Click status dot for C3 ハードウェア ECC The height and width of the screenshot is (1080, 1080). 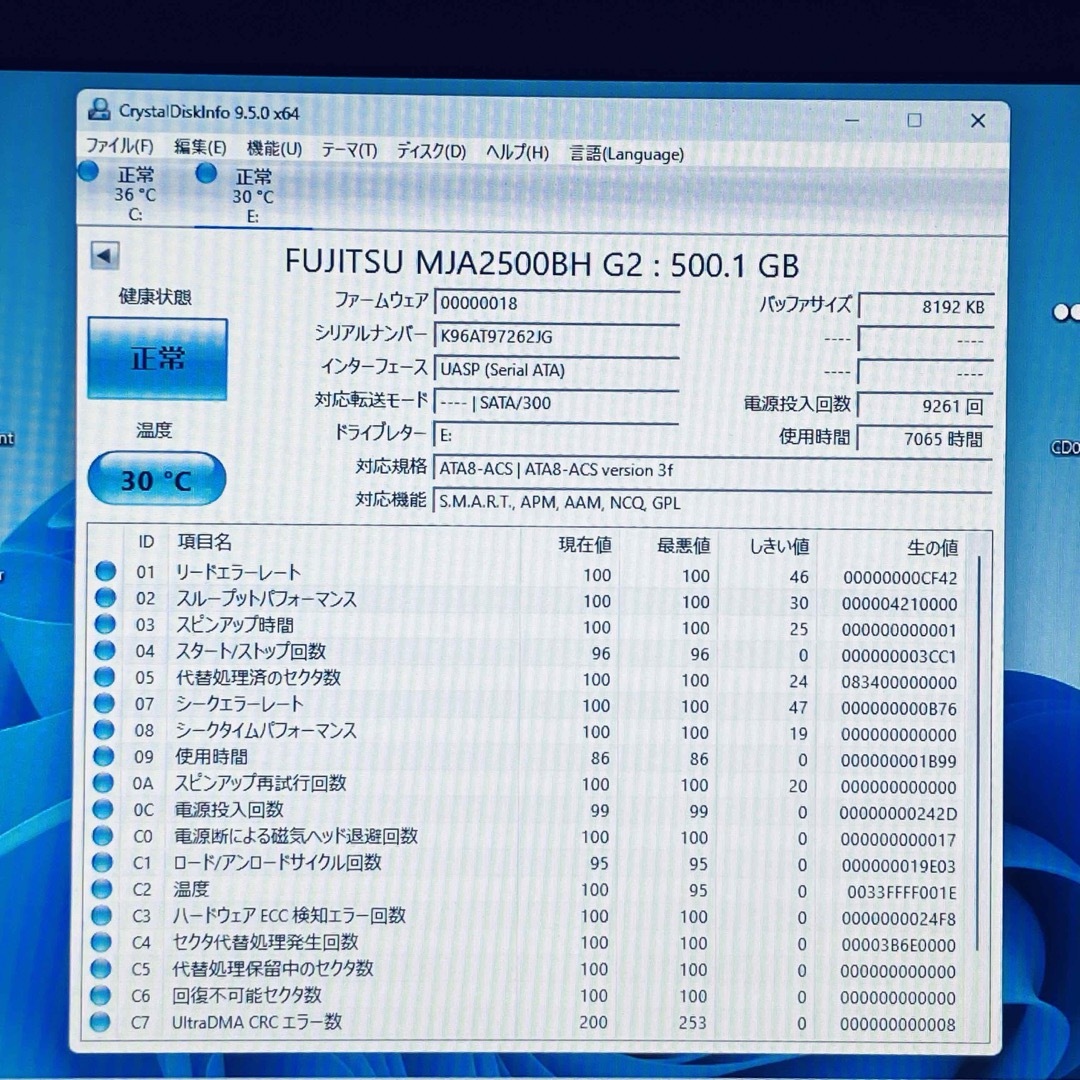coord(101,915)
